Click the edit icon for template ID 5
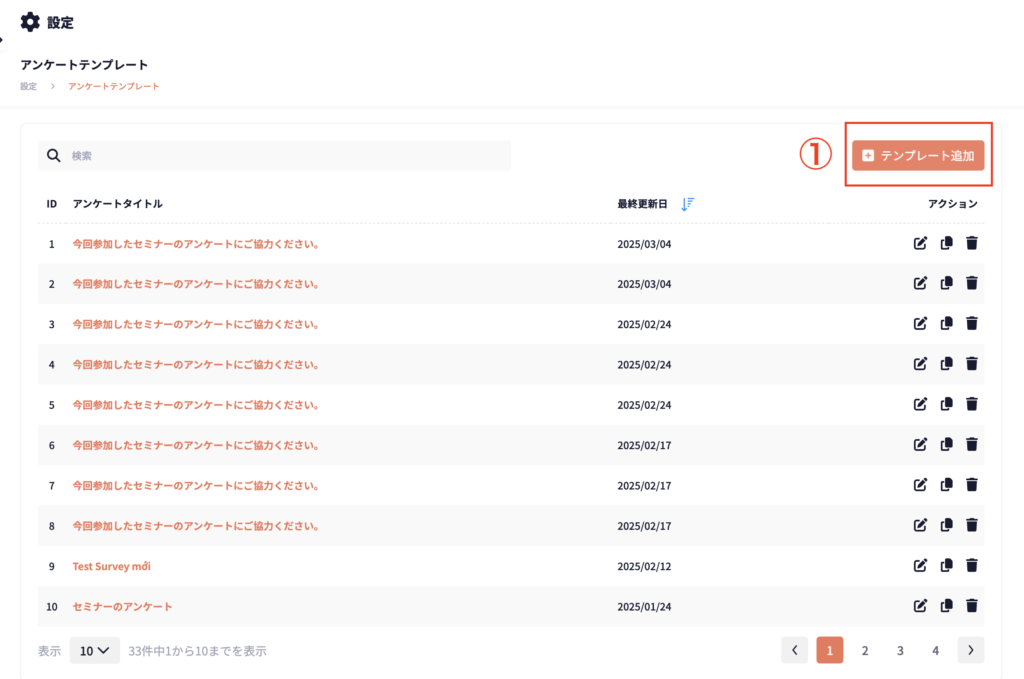The height and width of the screenshot is (679, 1024). (920, 404)
